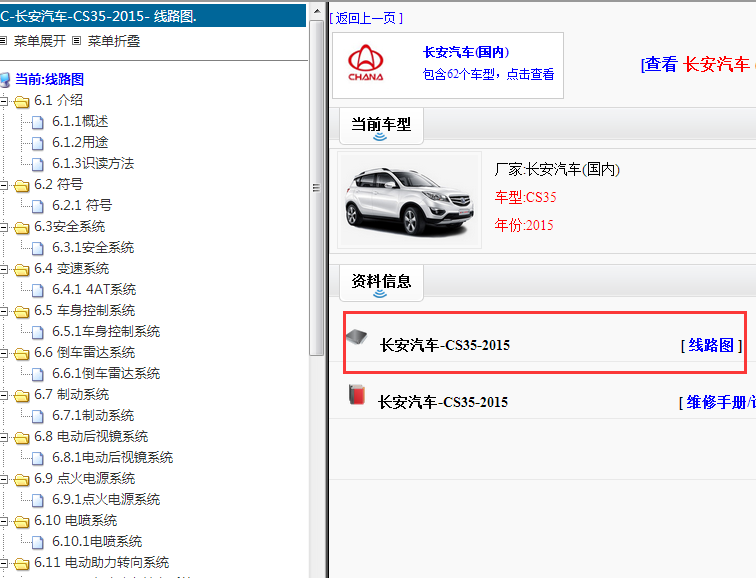Click the 6.5.1车身控制系统 document icon
Viewport: 756px width, 578px height.
pyautogui.click(x=37, y=332)
